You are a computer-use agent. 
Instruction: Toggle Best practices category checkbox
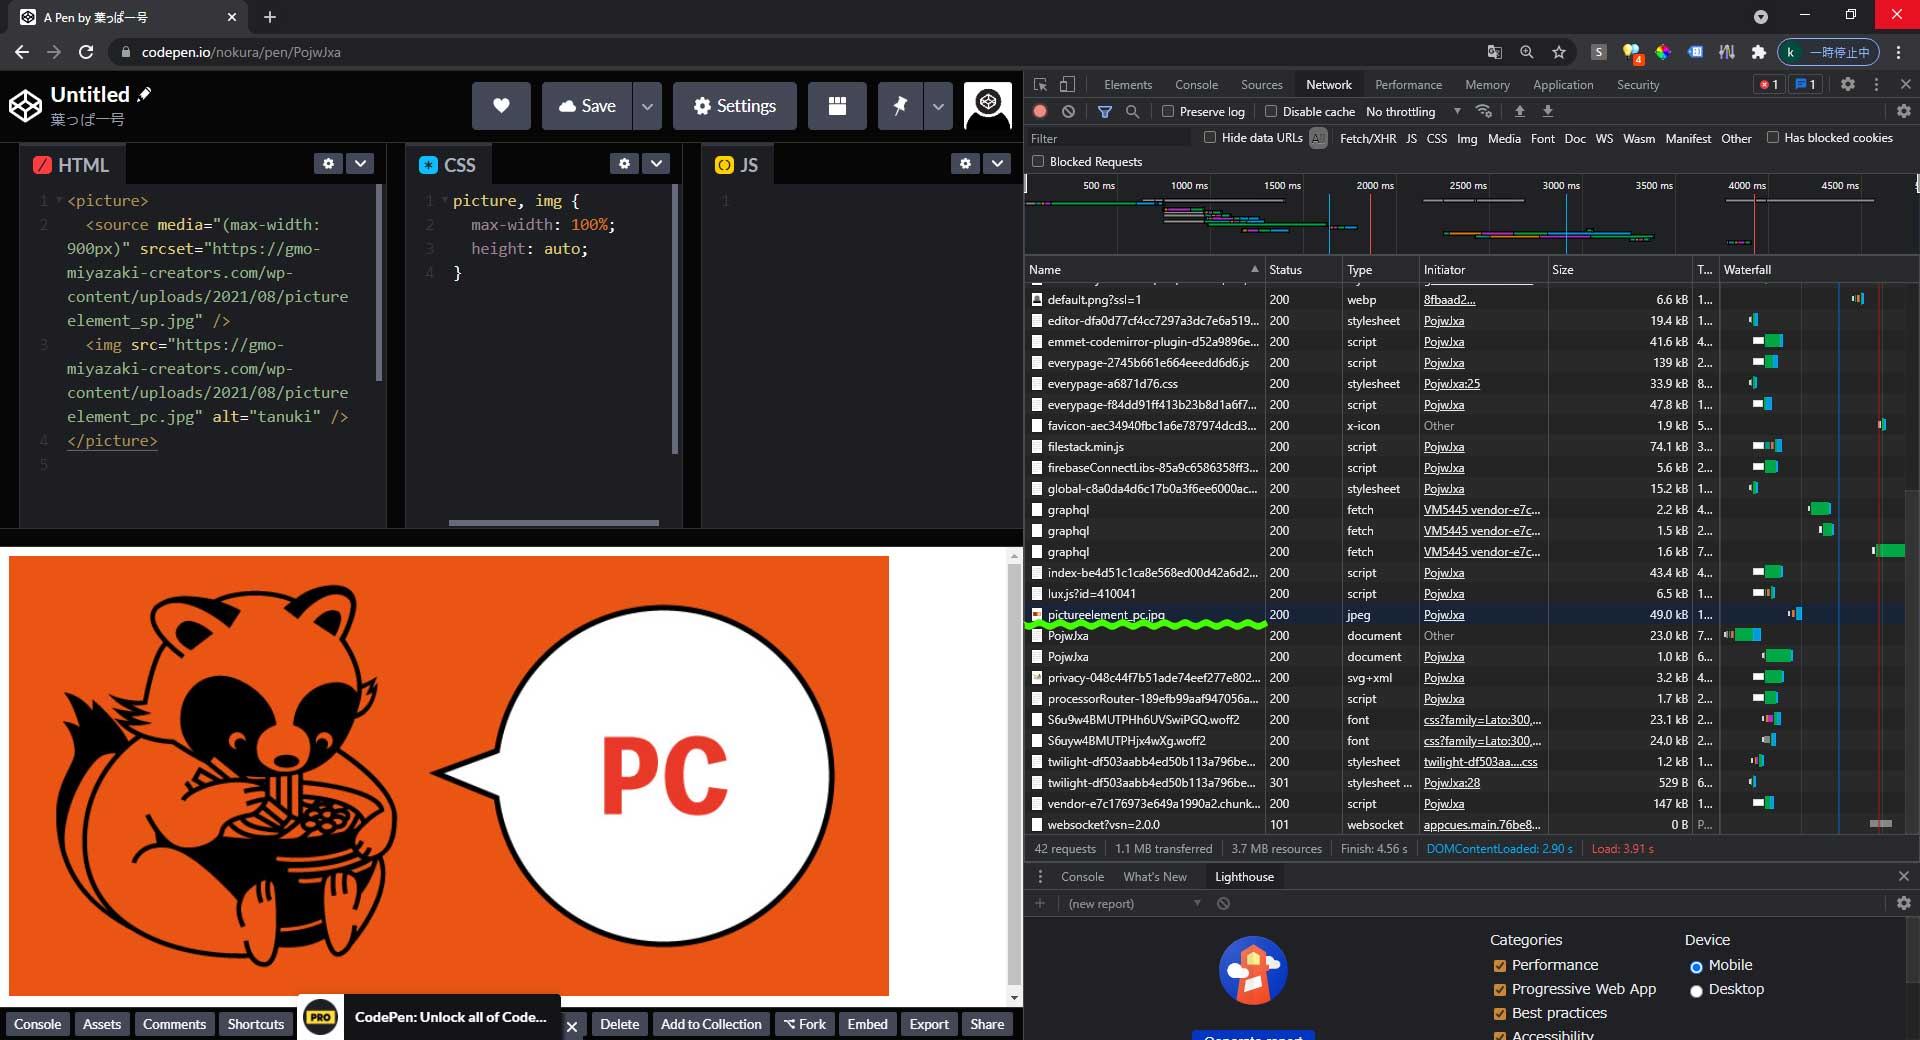[x=1500, y=1014]
